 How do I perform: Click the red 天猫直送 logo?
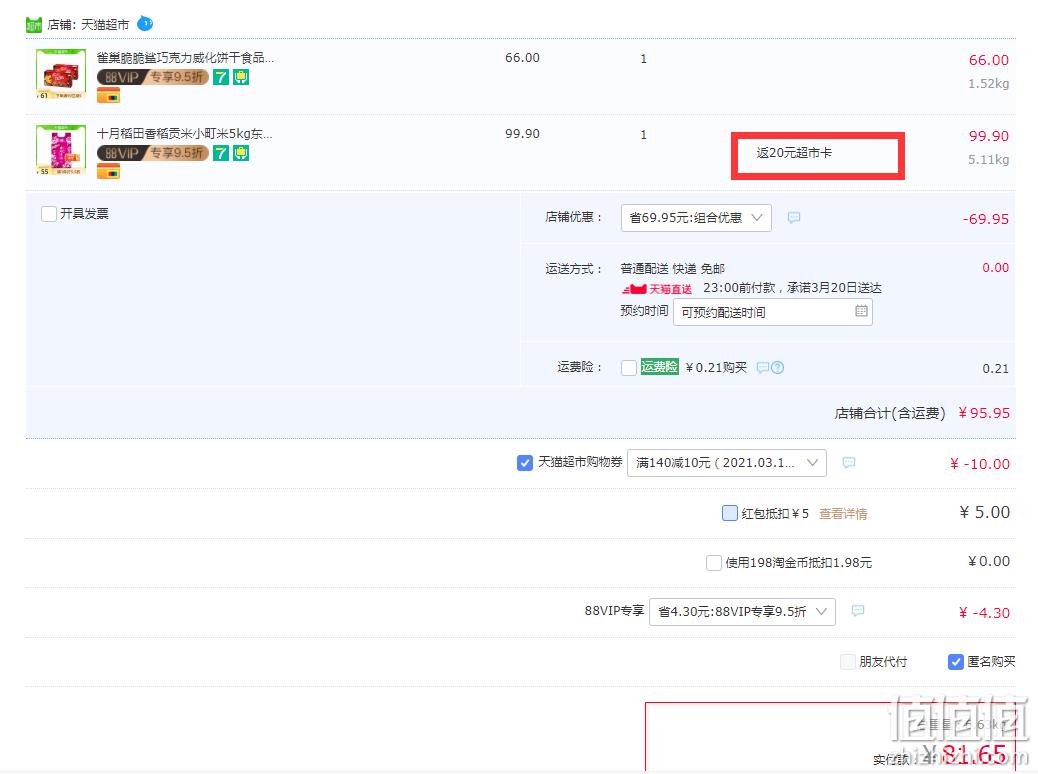tap(657, 289)
